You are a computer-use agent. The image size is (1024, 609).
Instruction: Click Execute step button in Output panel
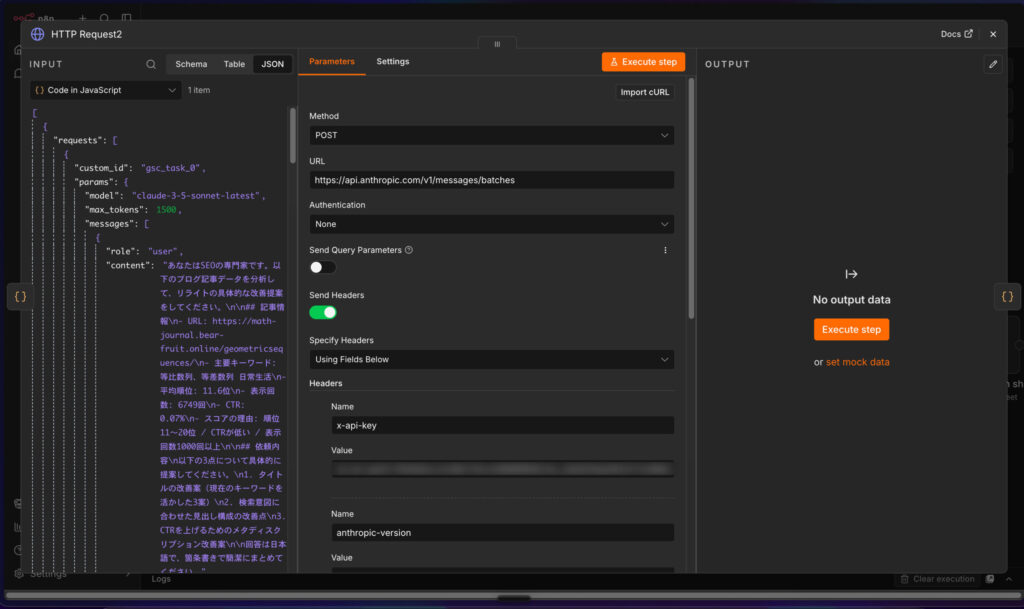(851, 330)
